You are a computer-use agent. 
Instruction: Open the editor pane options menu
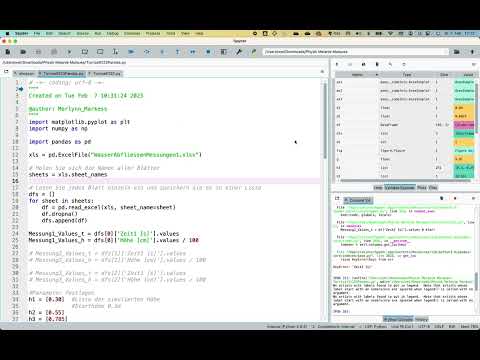(322, 71)
